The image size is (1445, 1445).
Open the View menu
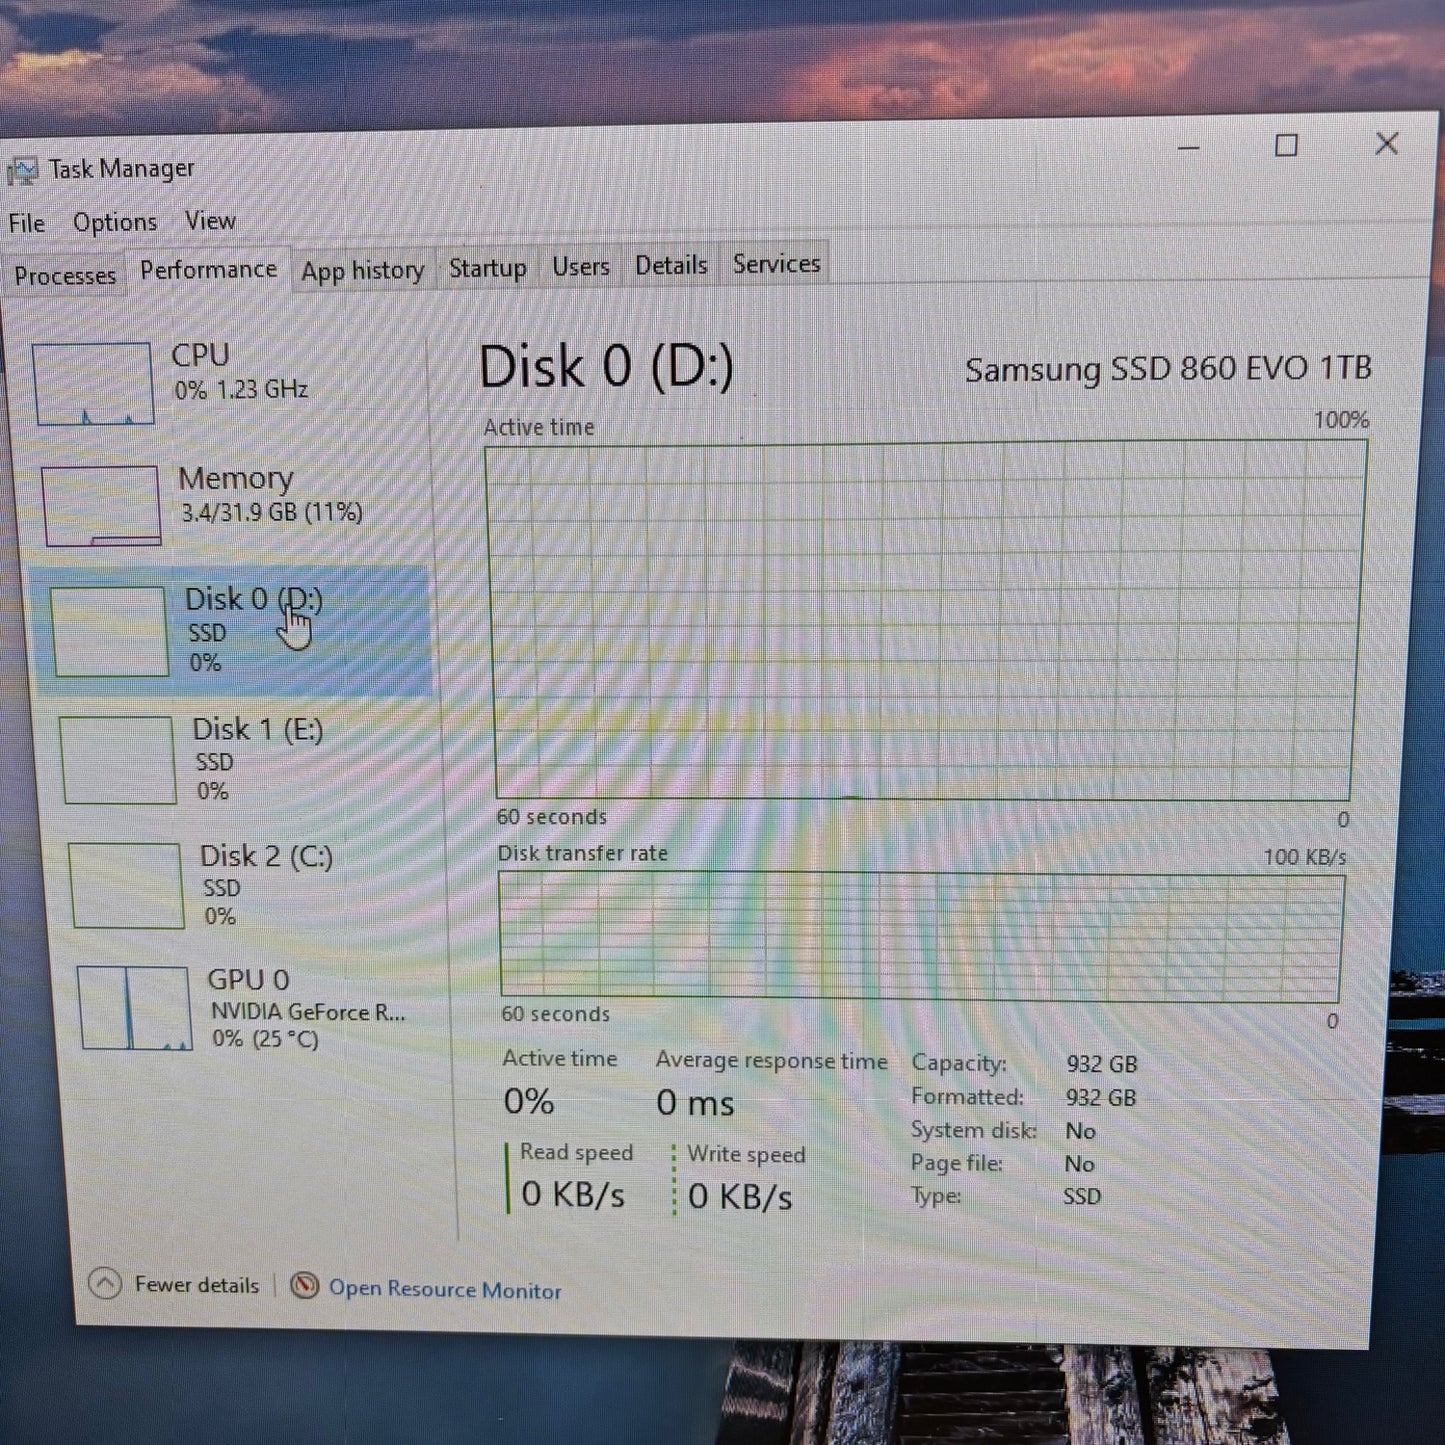(210, 221)
